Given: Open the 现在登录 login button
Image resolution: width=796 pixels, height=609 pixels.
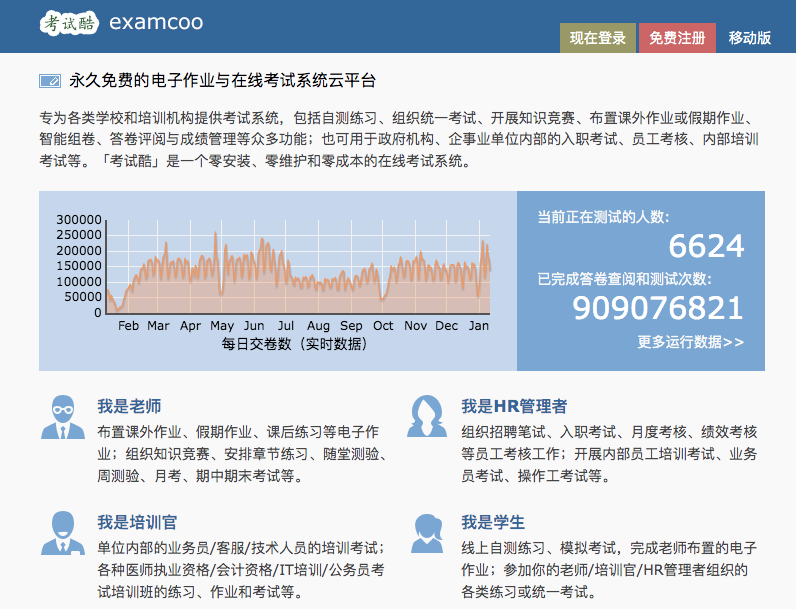Looking at the screenshot, I should (598, 38).
